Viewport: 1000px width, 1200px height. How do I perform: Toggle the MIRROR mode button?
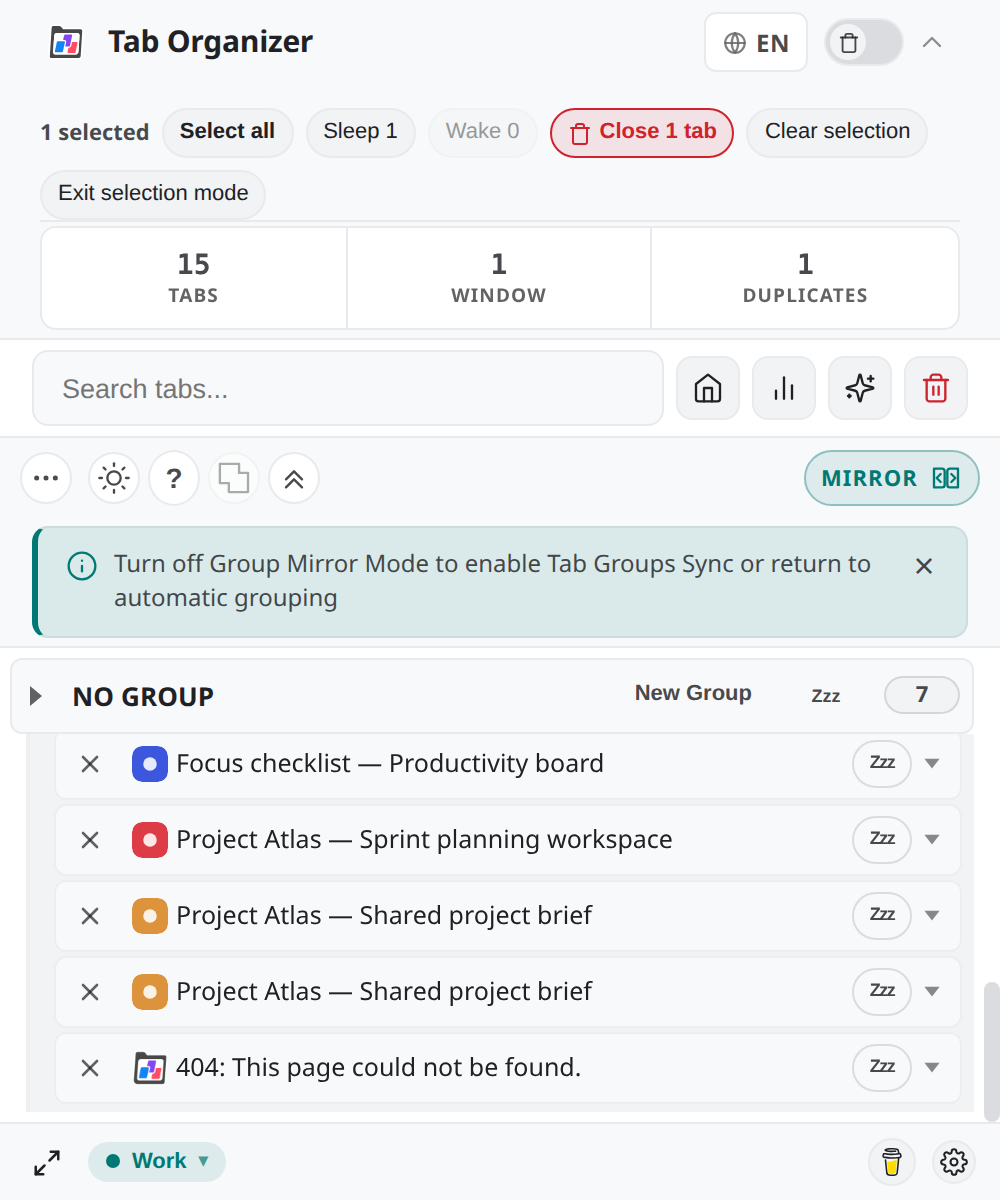tap(892, 478)
